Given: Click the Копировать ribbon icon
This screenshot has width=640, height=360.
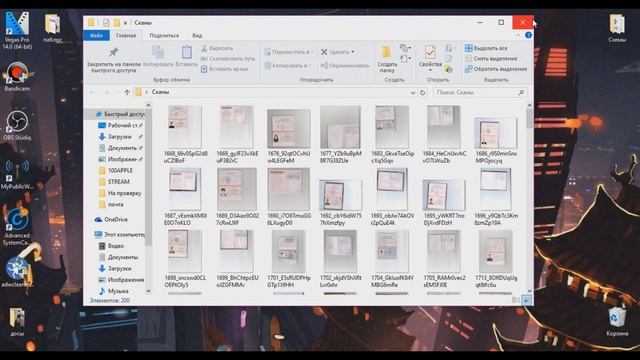Looking at the screenshot, I should pyautogui.click(x=158, y=56).
